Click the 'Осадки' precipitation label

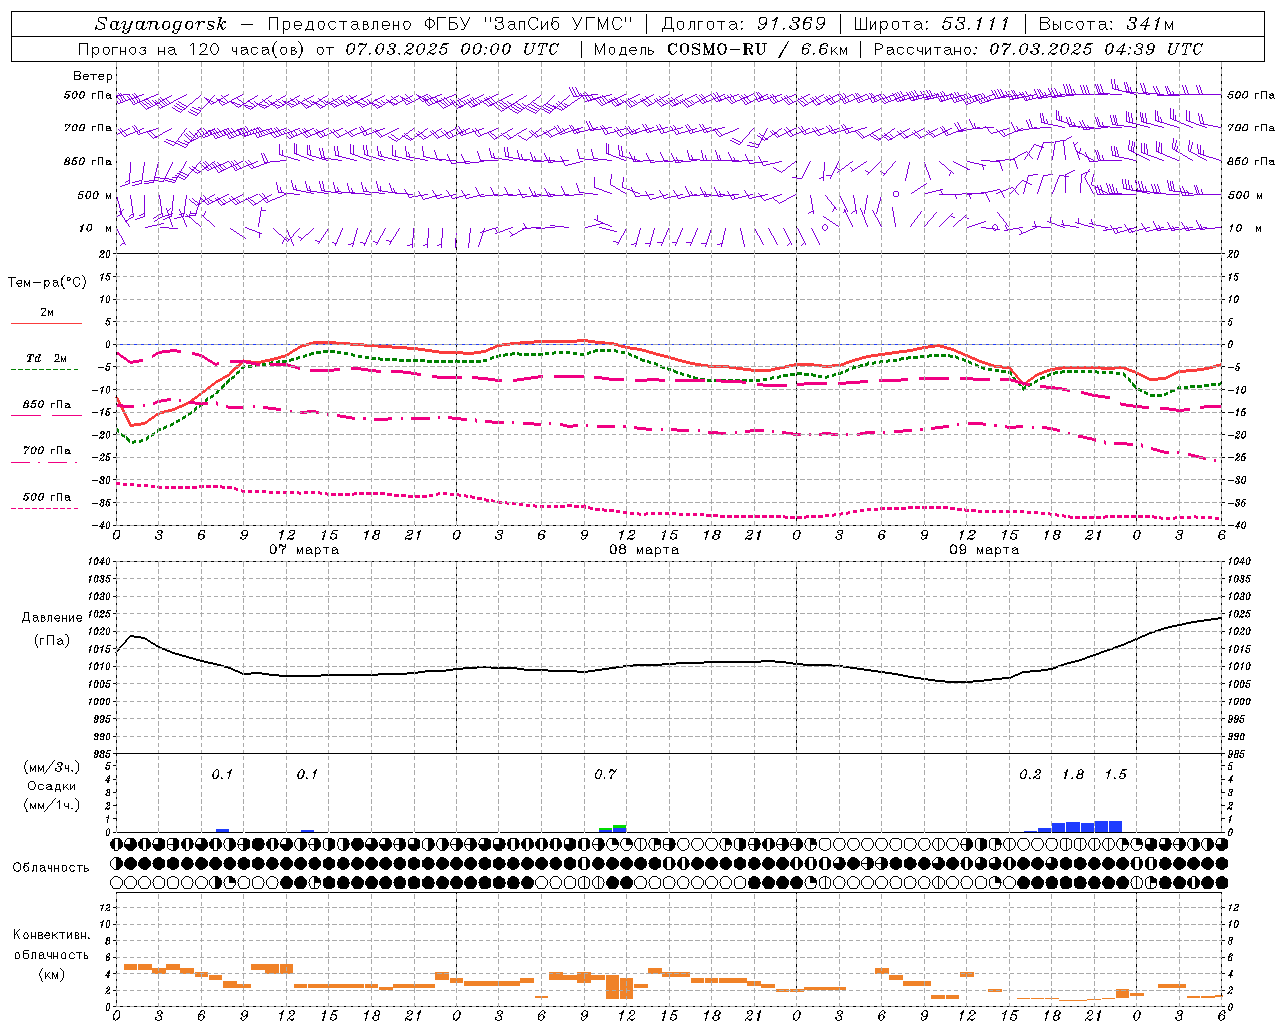(x=51, y=786)
